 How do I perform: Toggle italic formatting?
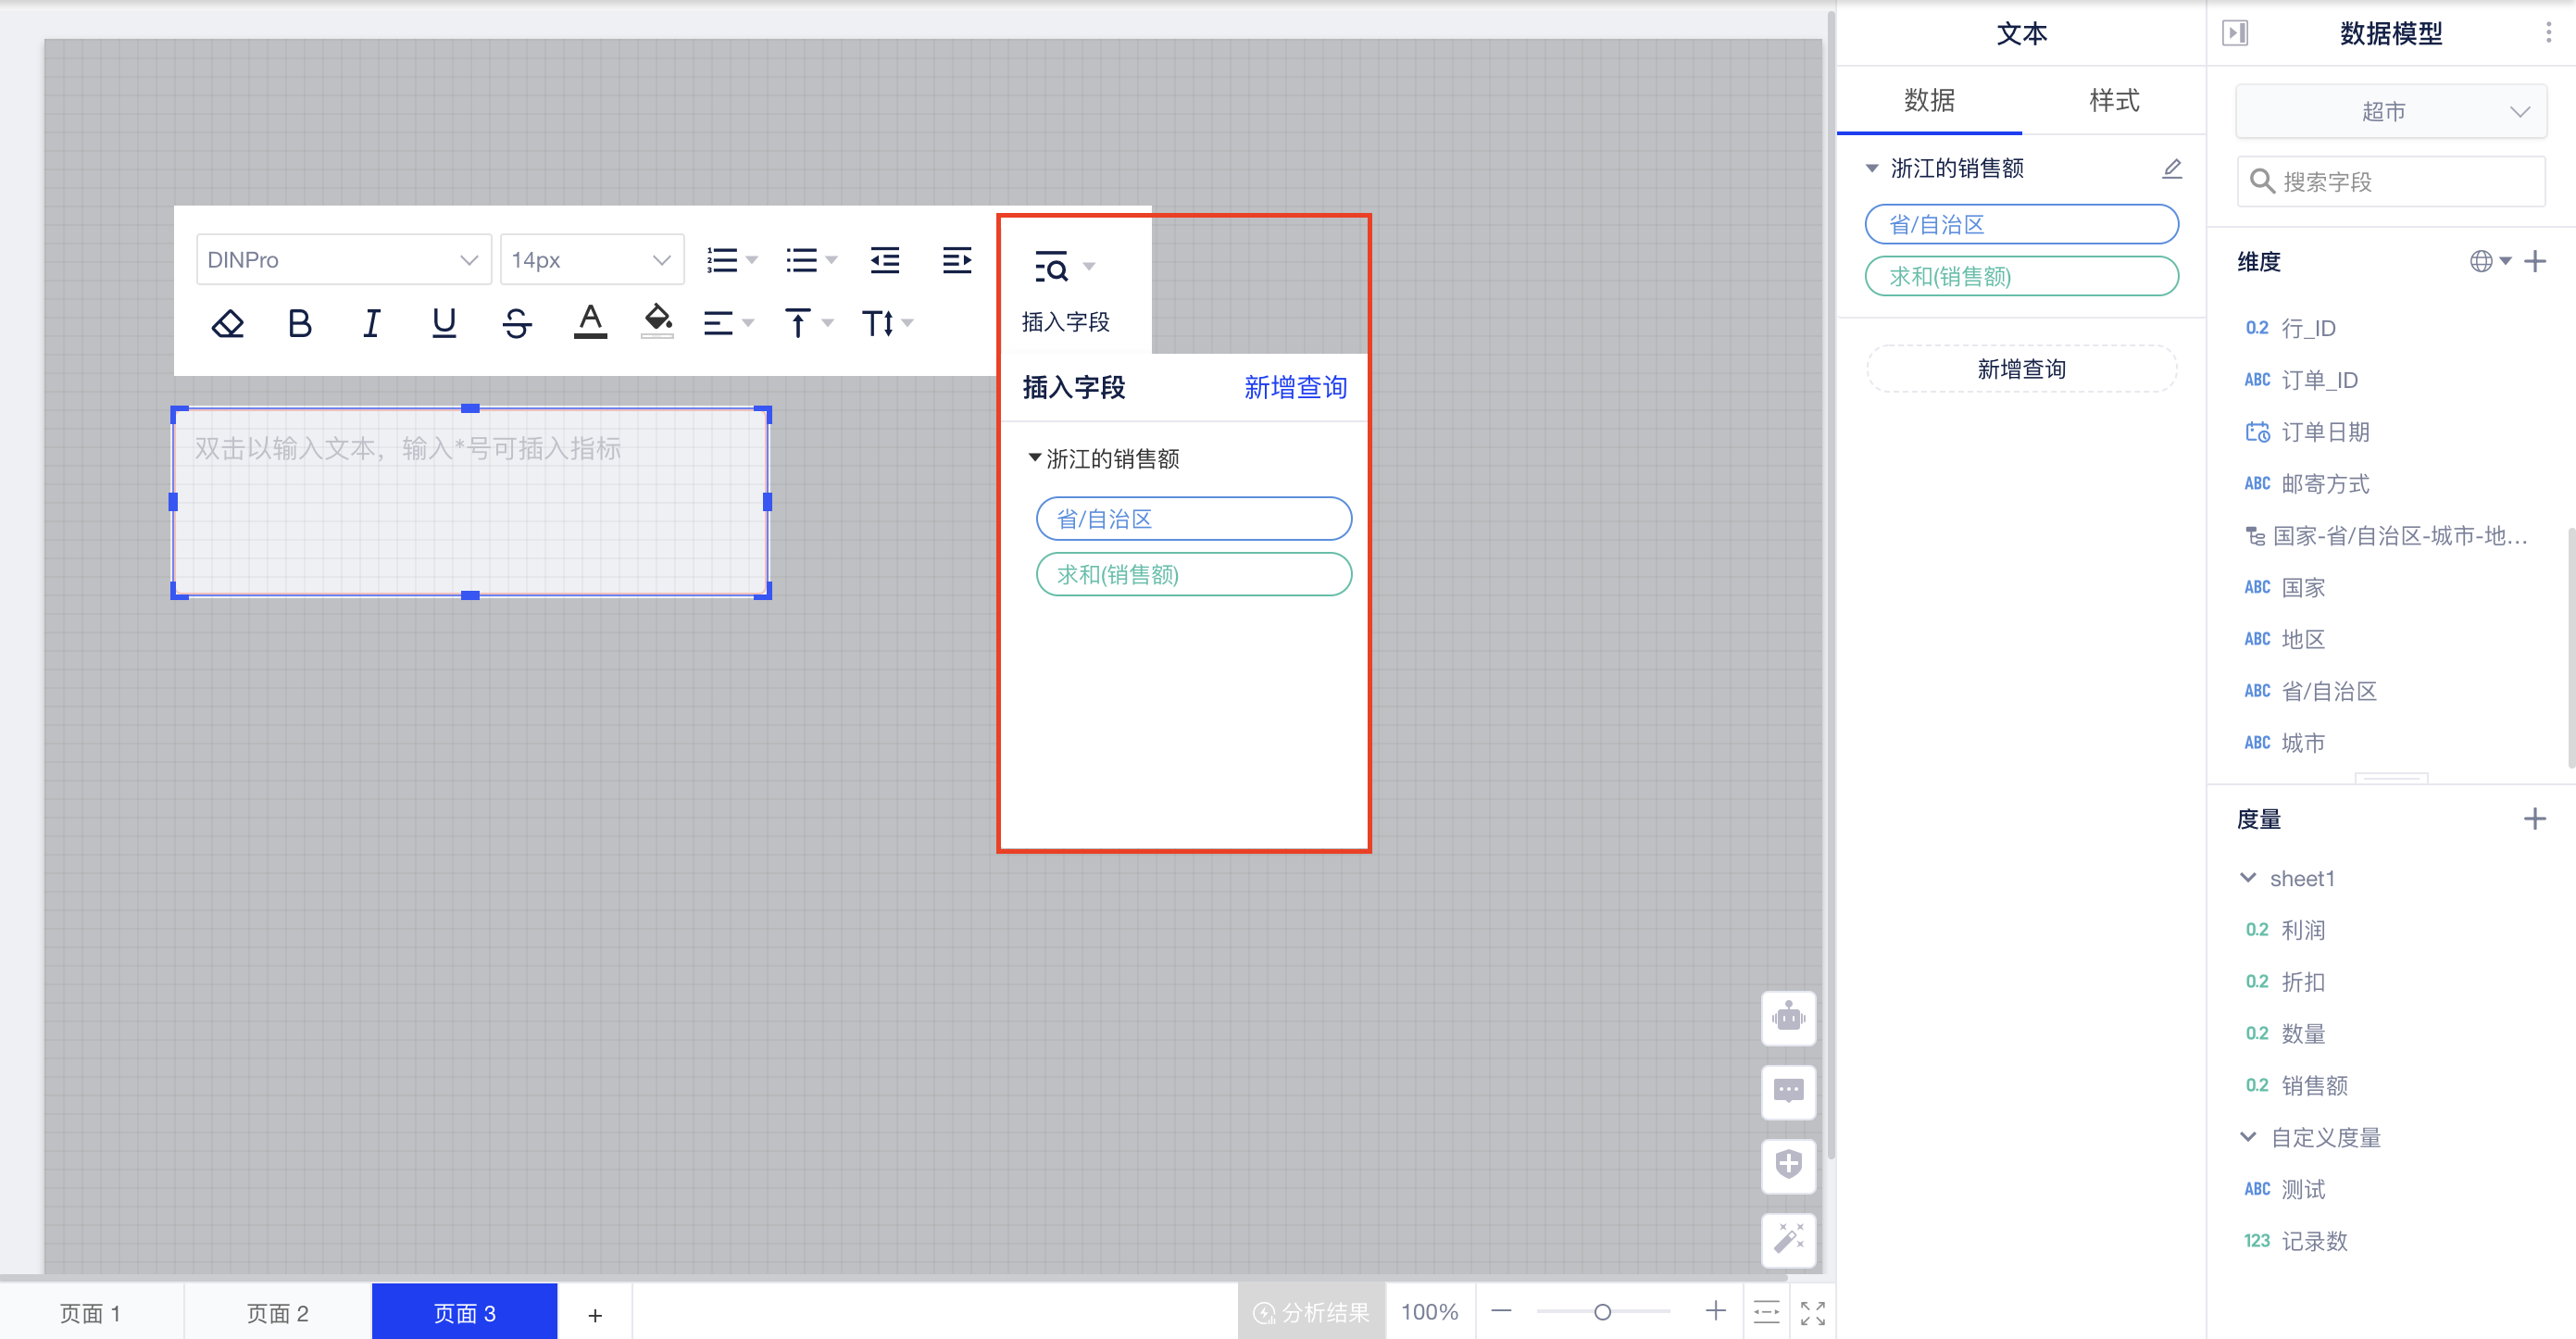point(371,322)
